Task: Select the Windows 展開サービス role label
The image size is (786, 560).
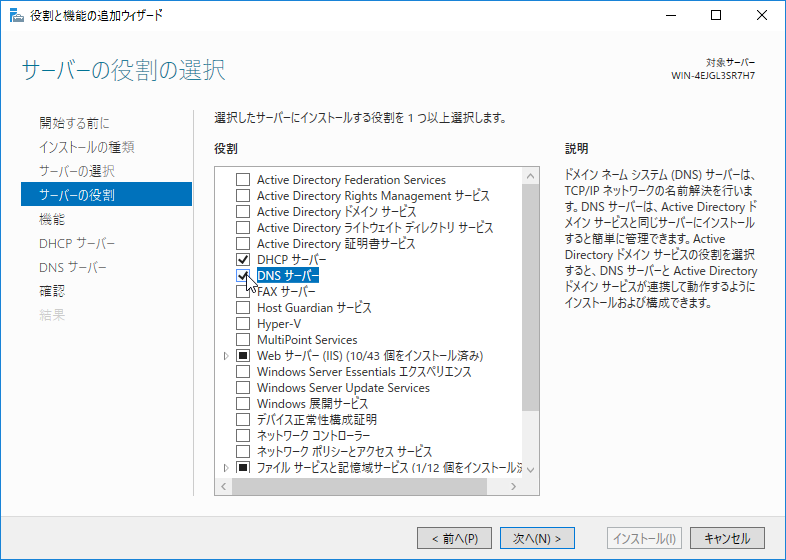Action: [312, 404]
